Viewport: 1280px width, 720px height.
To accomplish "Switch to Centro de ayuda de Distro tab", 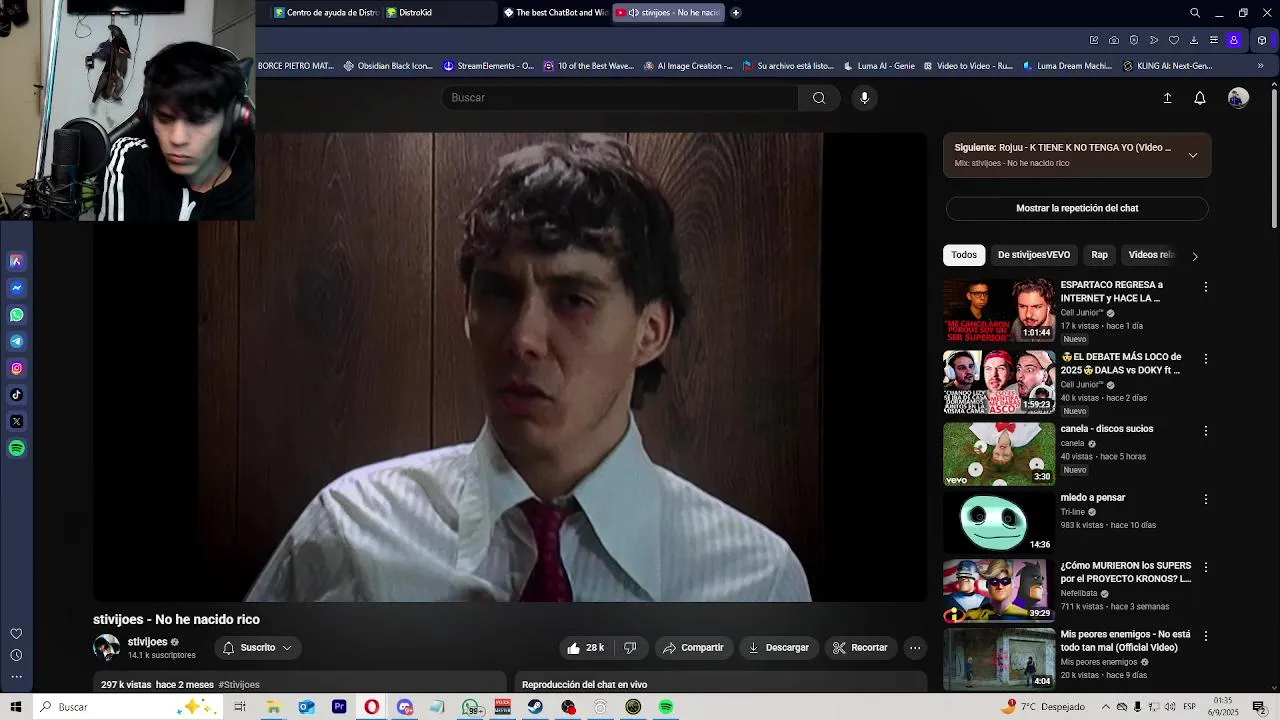I will (325, 13).
